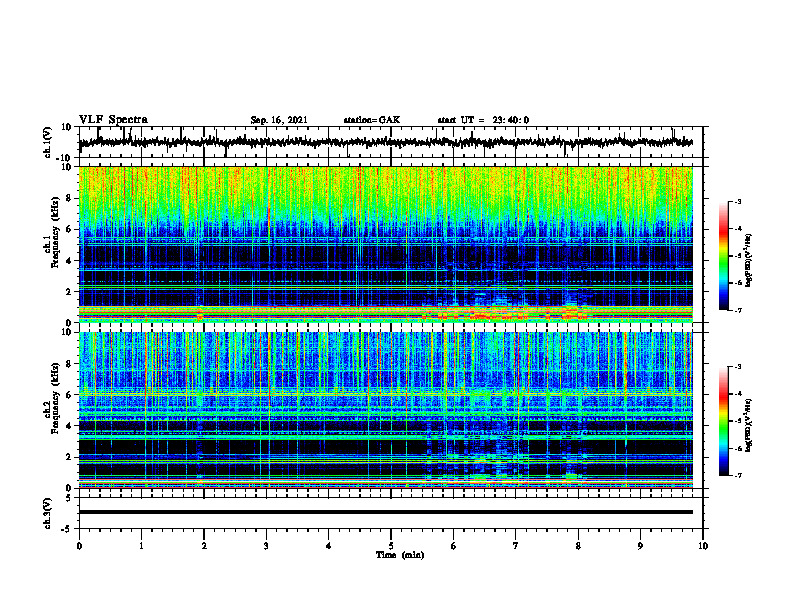
Task: Click the "-3" value on ch.1 colorbar
Action: click(738, 201)
